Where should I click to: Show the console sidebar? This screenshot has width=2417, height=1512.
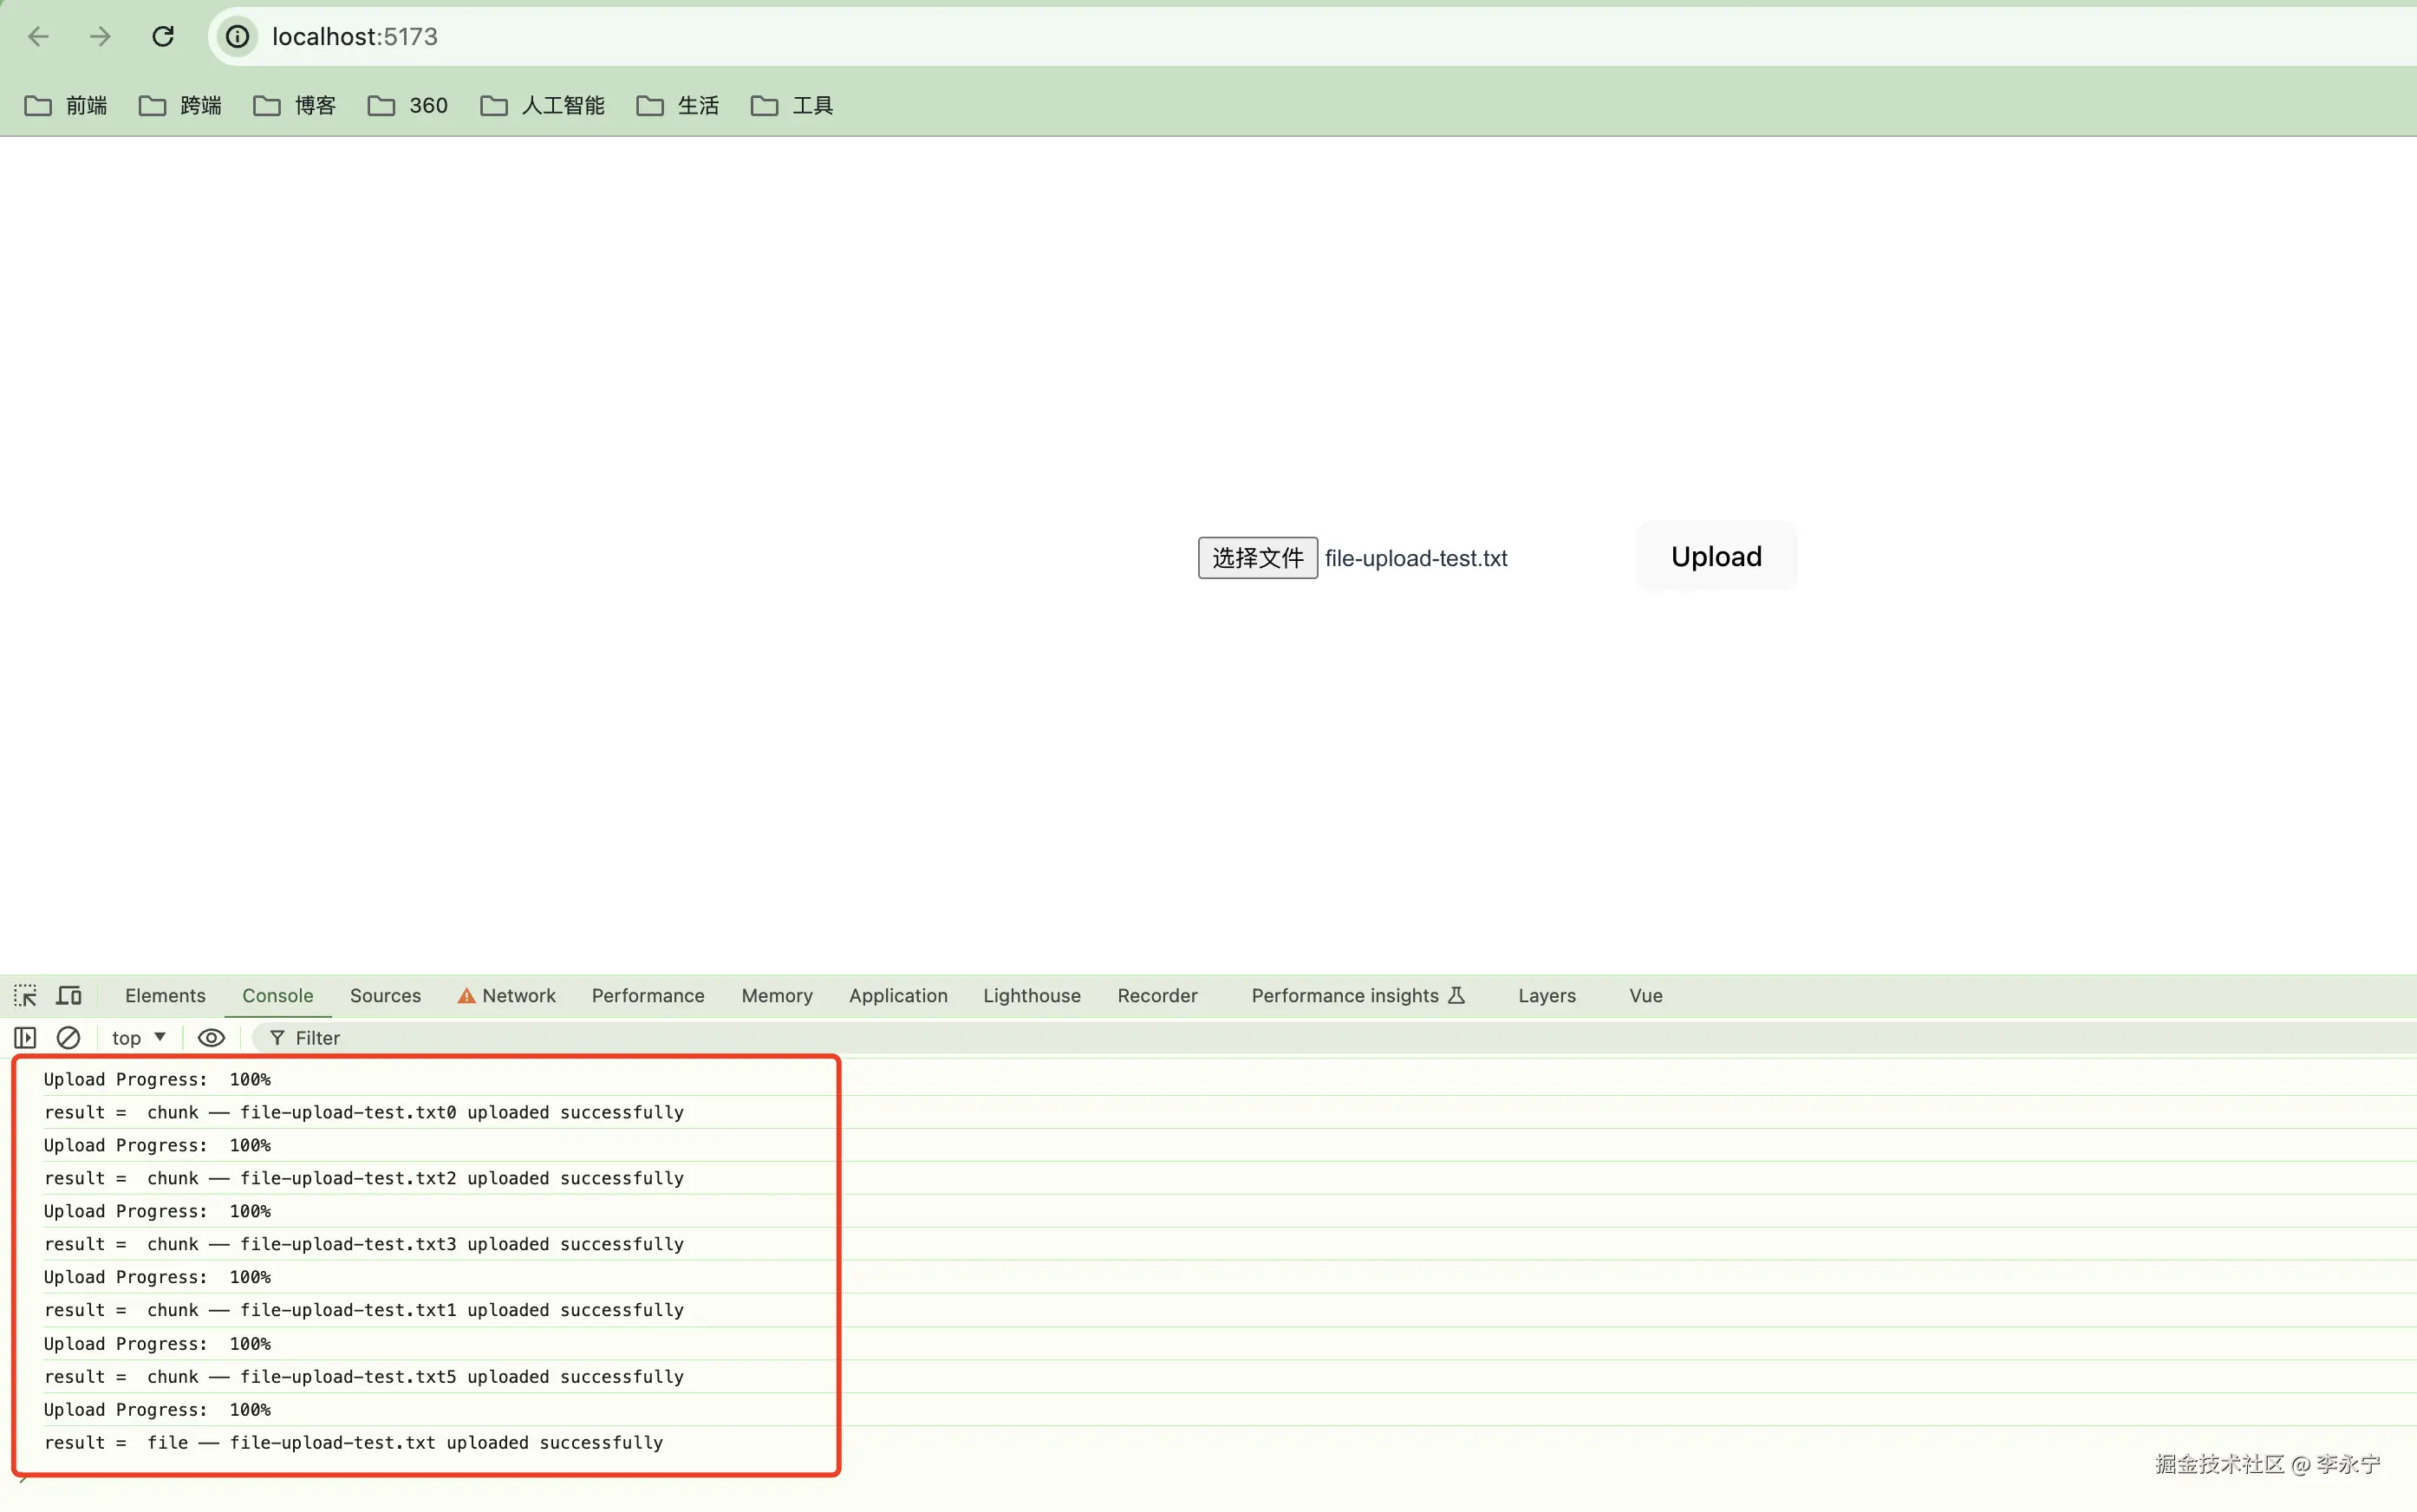click(25, 1038)
